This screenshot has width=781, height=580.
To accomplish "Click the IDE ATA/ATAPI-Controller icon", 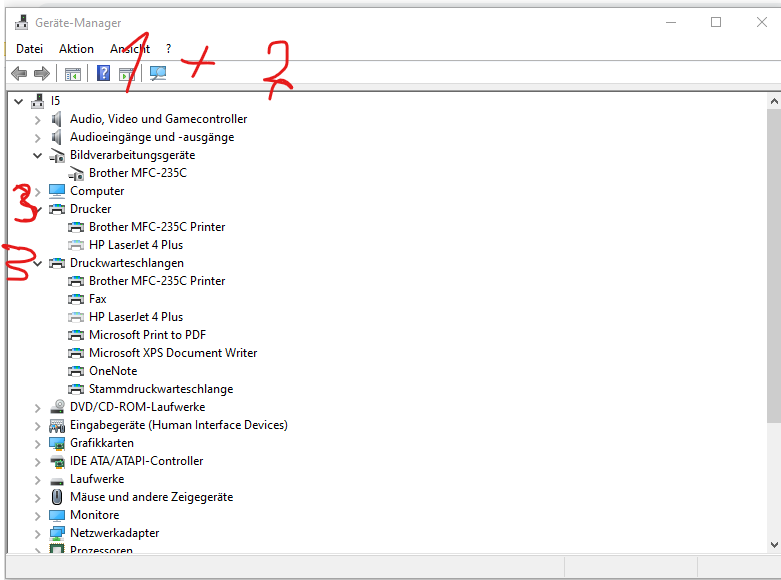I will coord(57,461).
